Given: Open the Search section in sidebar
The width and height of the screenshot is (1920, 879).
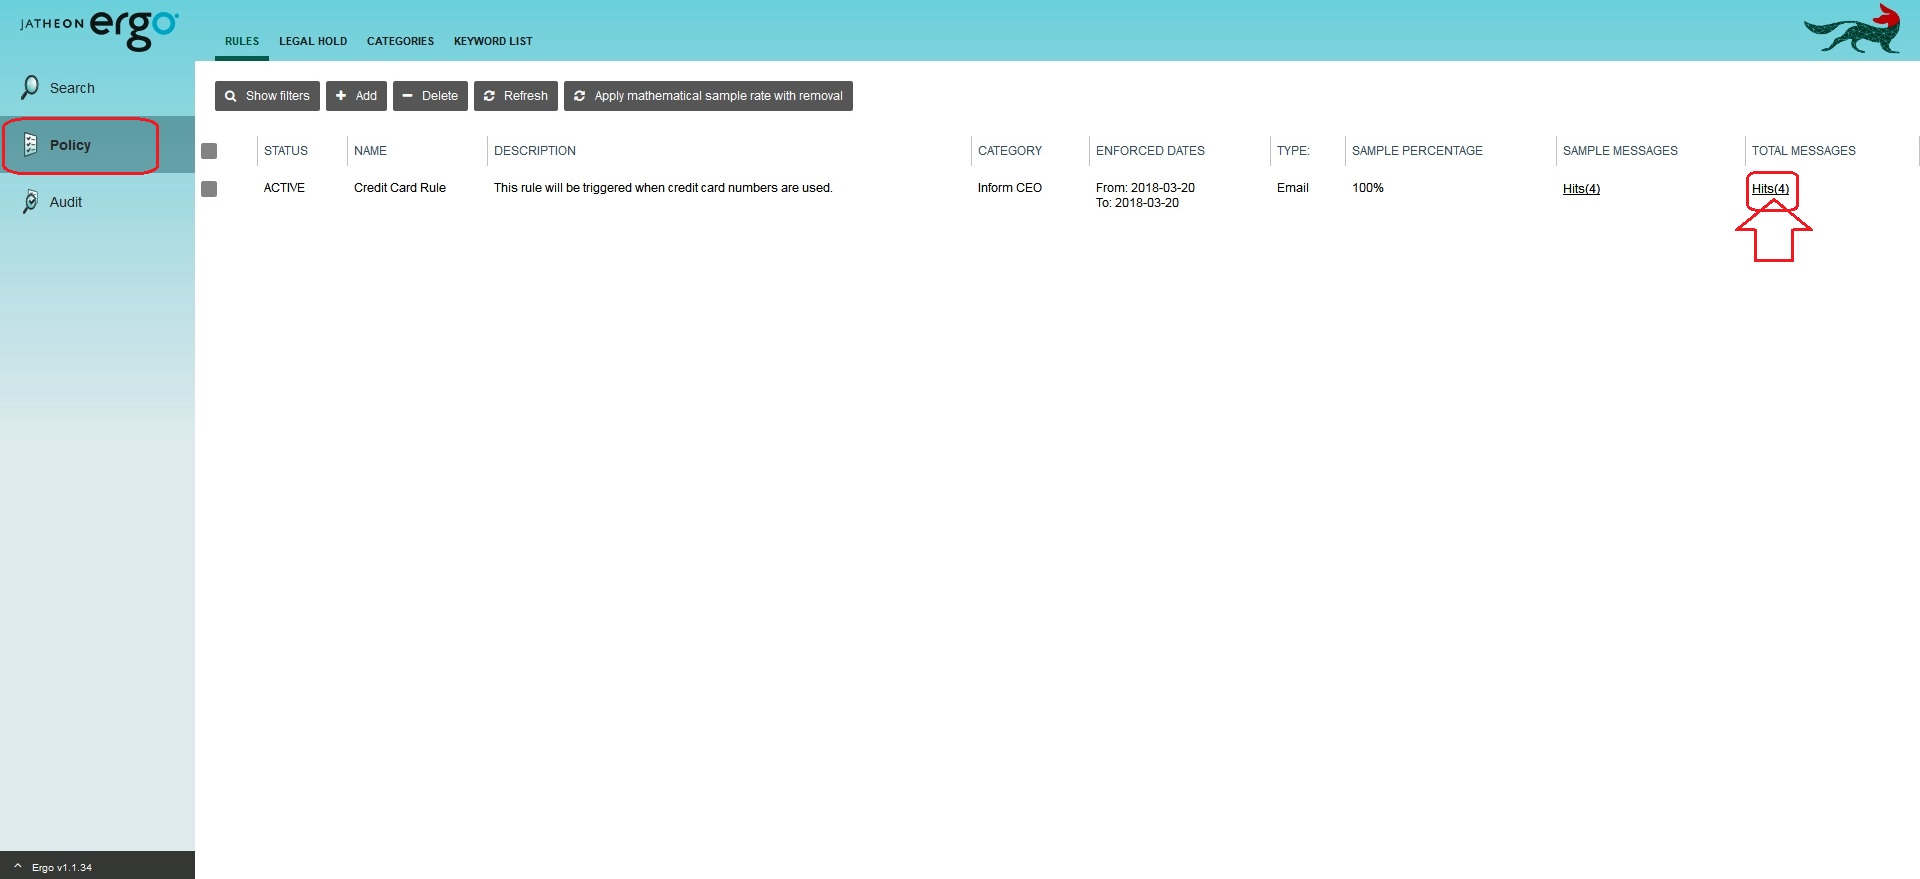Looking at the screenshot, I should click(97, 88).
